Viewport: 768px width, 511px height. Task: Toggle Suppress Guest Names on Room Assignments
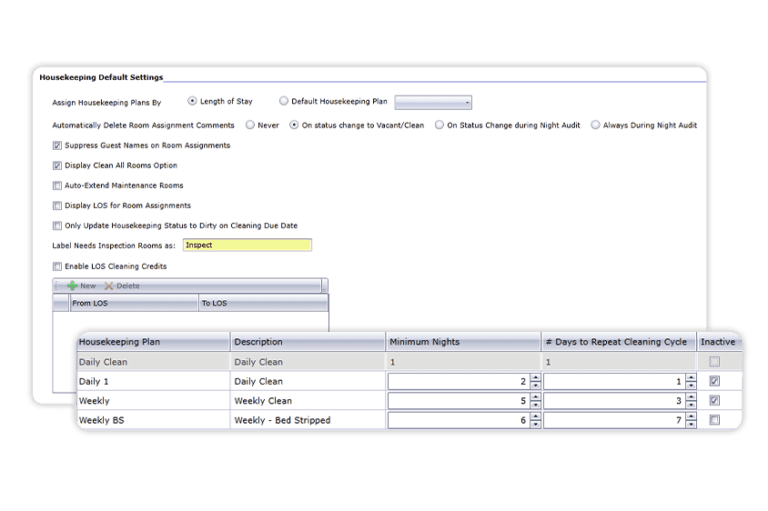pos(56,145)
